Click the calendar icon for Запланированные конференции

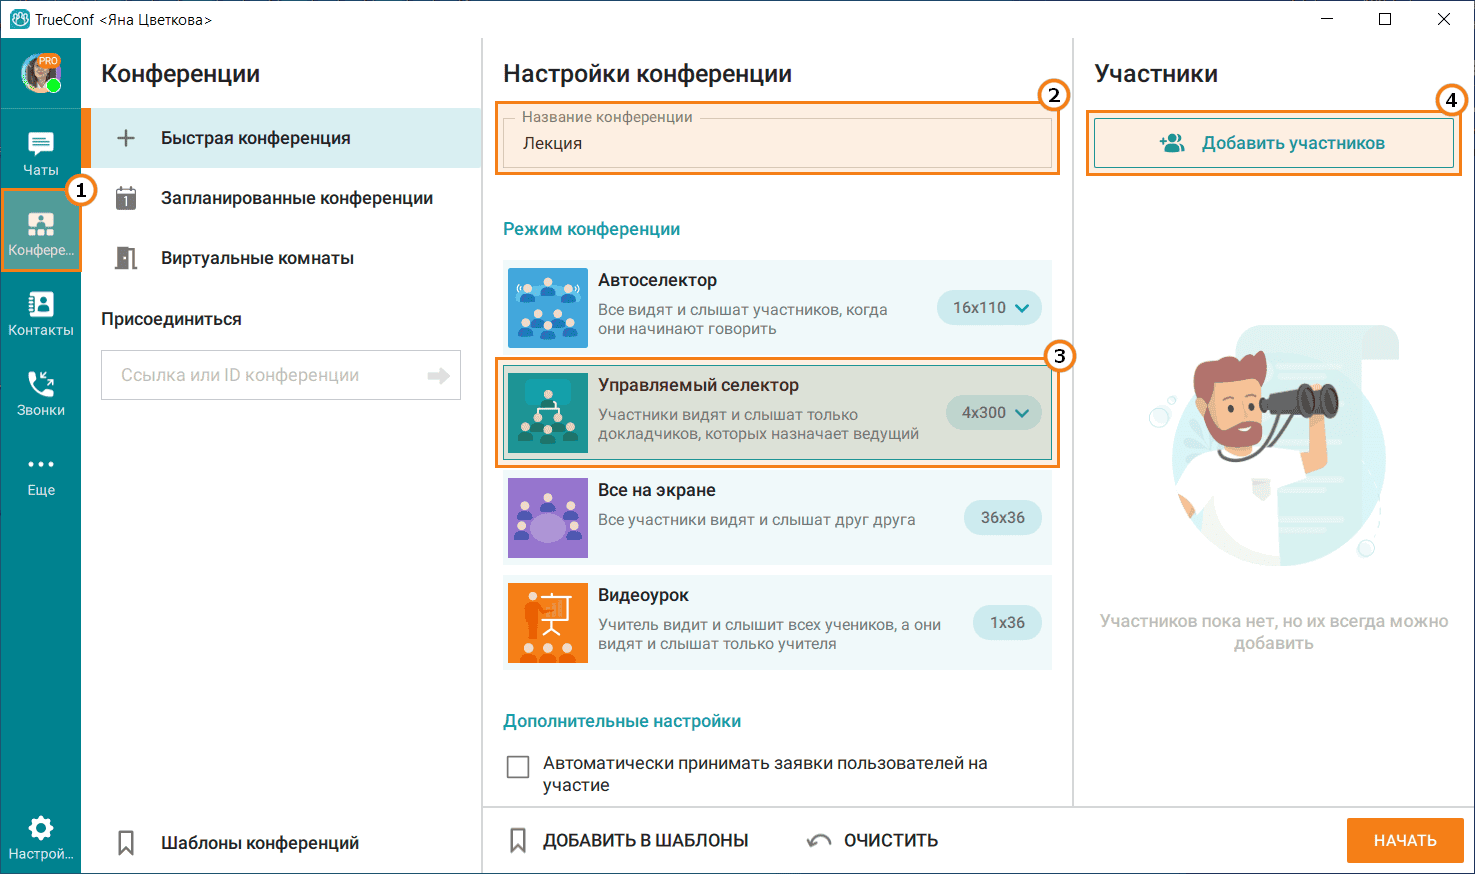(126, 198)
